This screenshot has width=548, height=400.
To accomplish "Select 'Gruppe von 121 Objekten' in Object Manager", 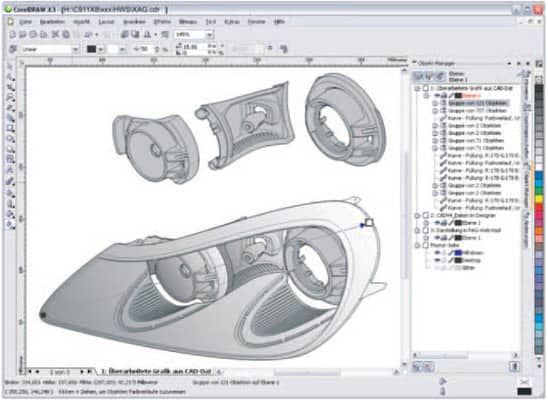I will pos(477,103).
